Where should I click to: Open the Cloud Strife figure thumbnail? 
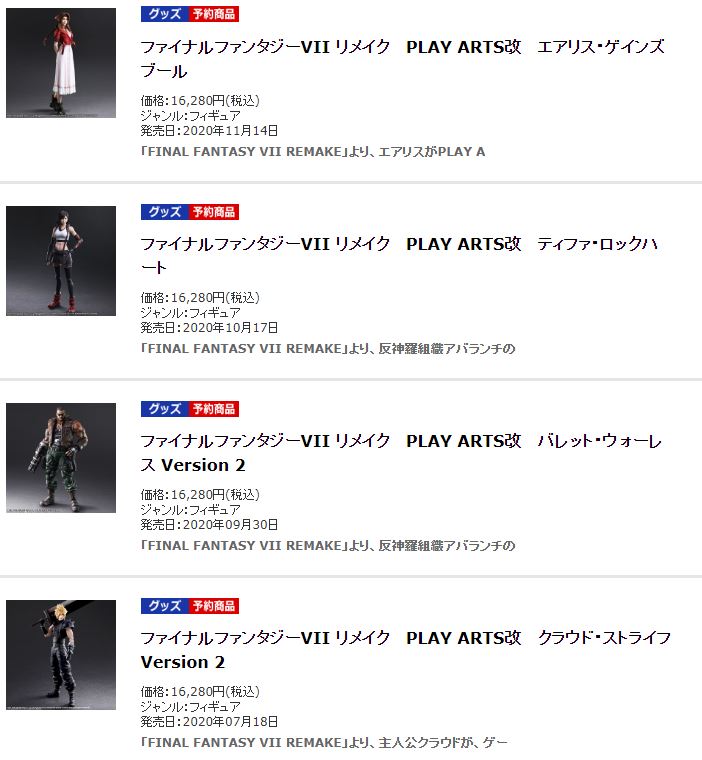61,655
